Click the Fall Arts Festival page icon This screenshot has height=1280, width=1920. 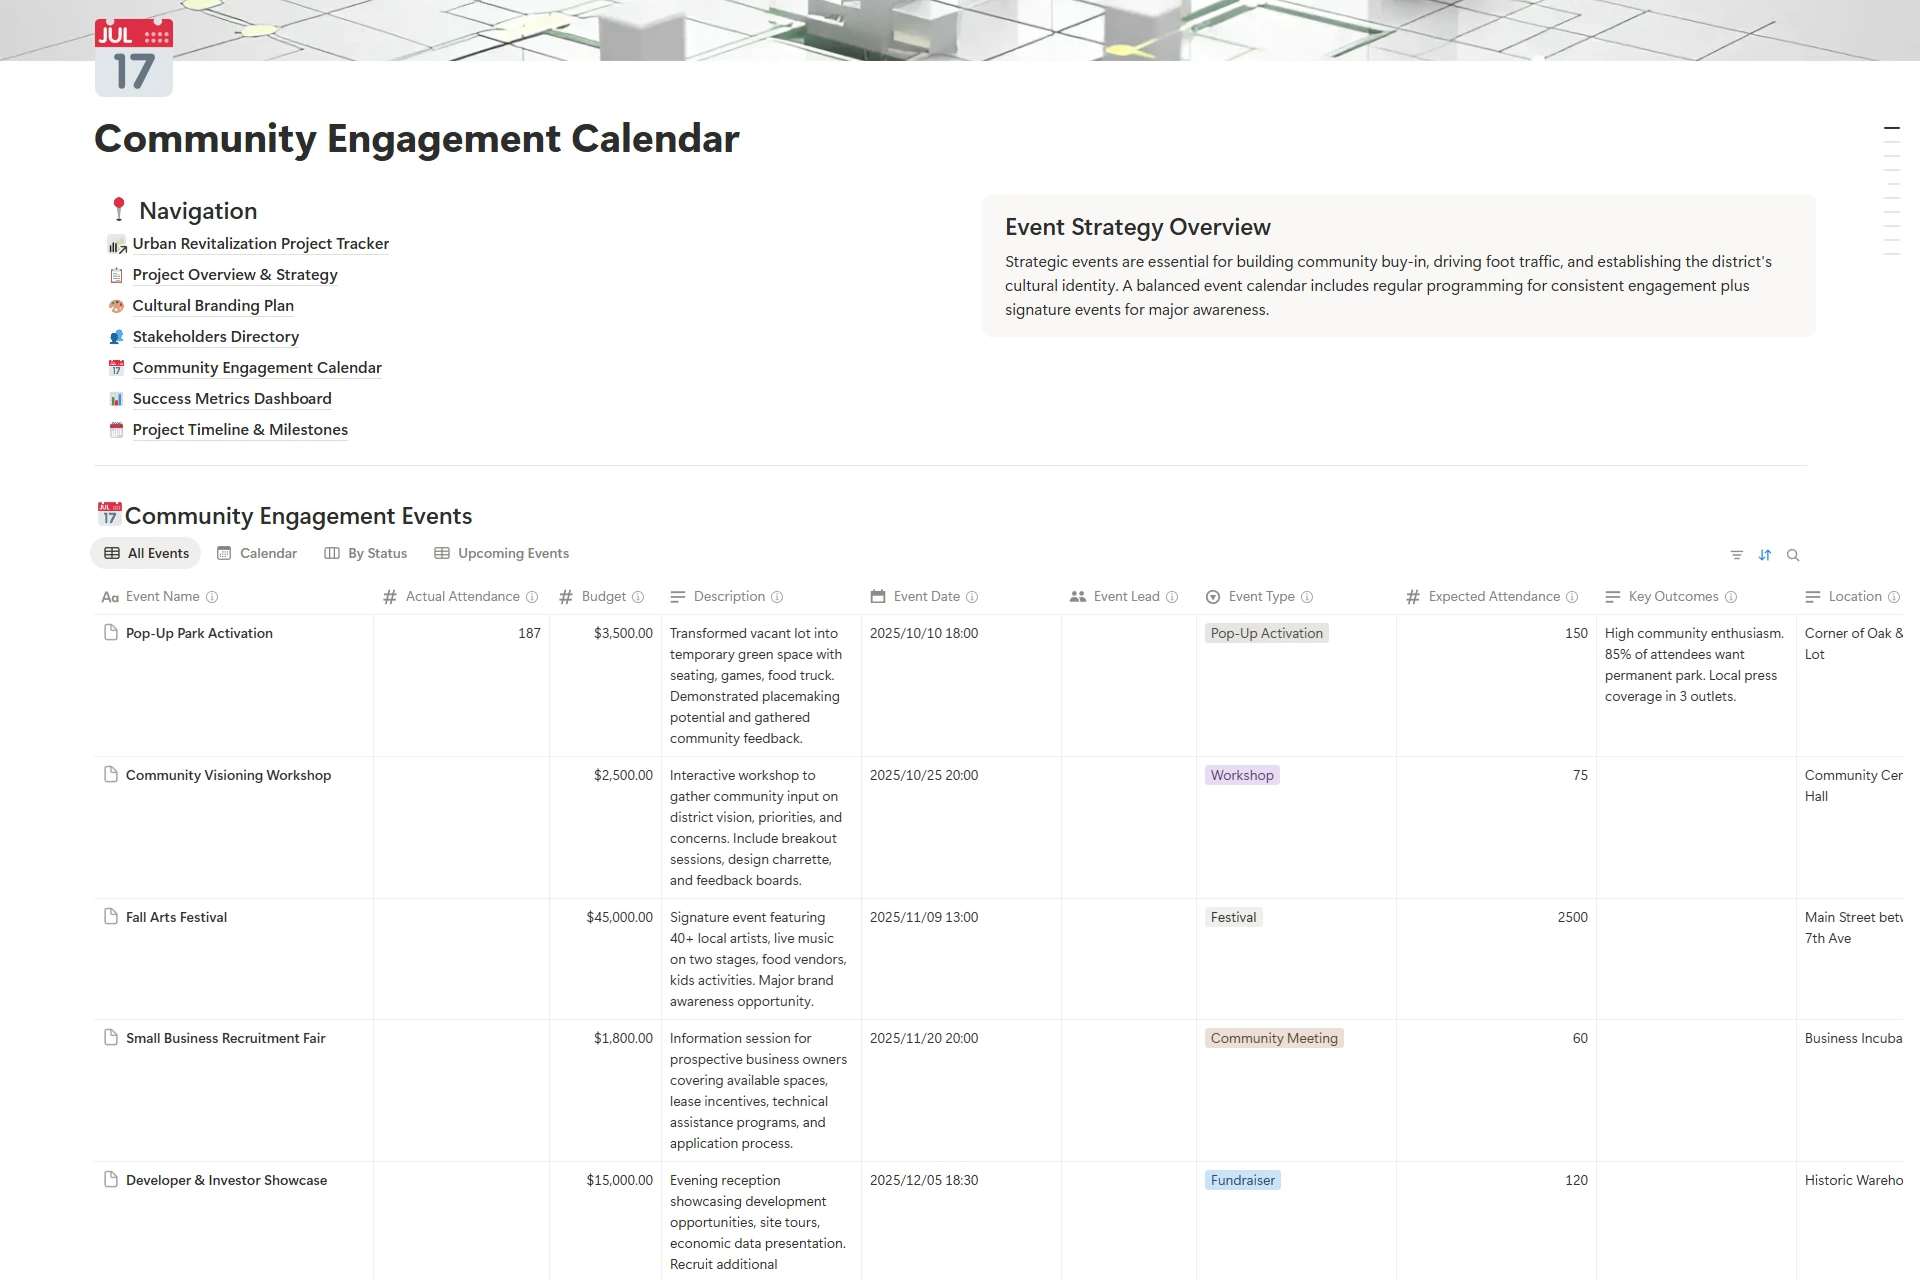coord(111,917)
